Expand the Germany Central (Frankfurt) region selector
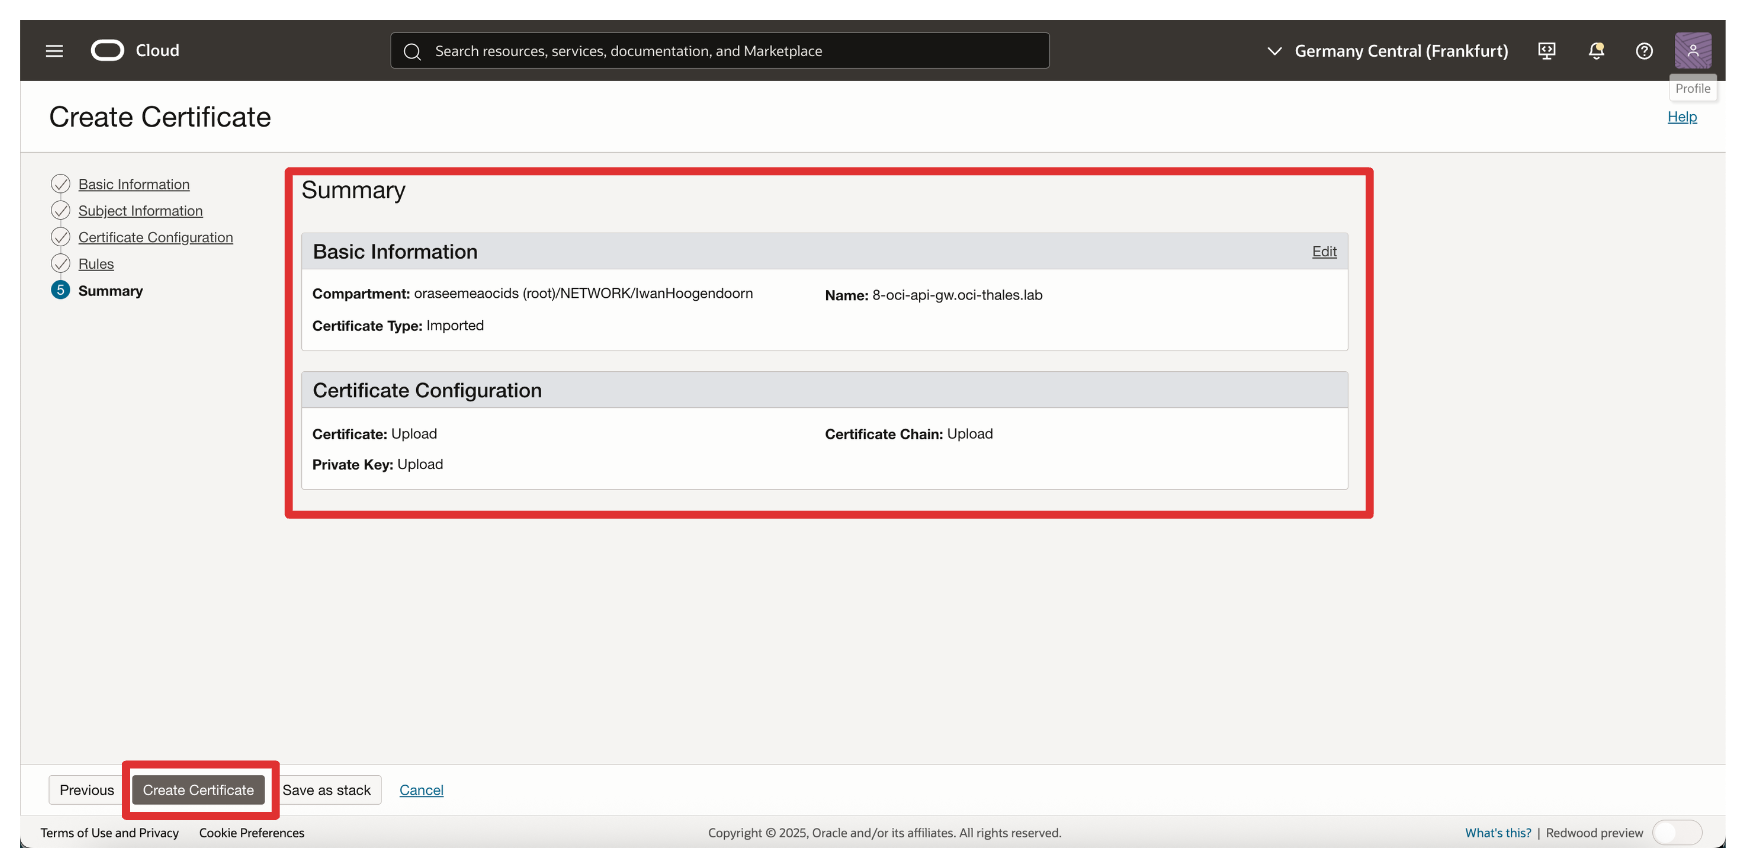Image resolution: width=1745 pixels, height=868 pixels. click(1387, 51)
